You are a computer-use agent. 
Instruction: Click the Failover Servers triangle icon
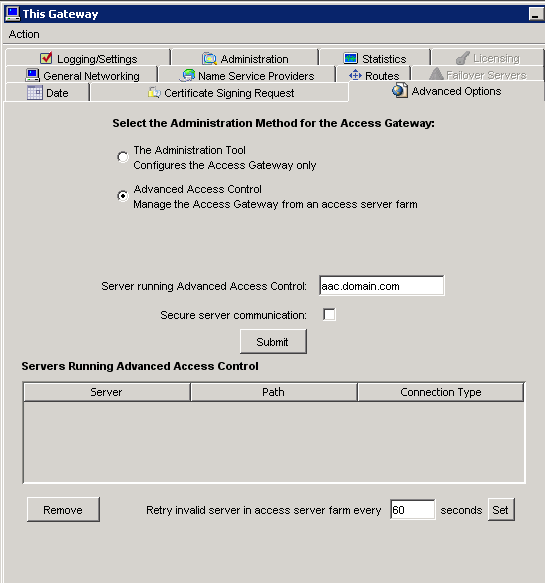click(x=436, y=74)
